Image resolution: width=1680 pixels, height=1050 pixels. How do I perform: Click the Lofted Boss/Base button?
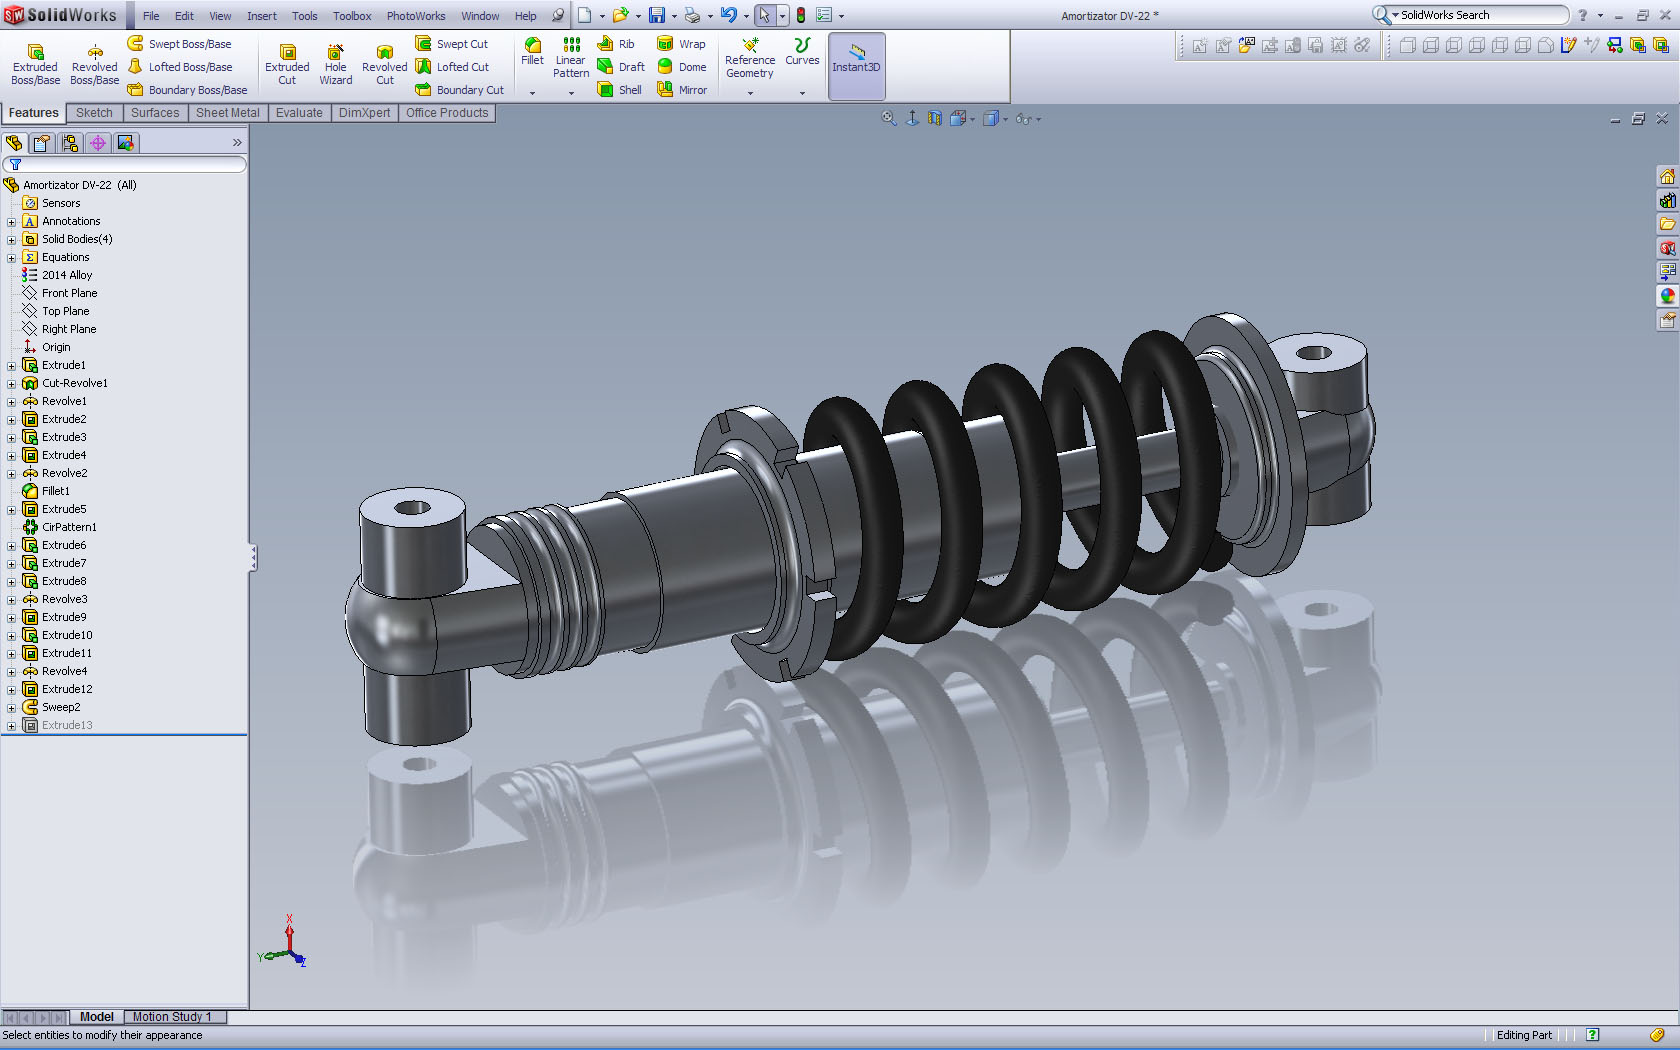tap(180, 67)
